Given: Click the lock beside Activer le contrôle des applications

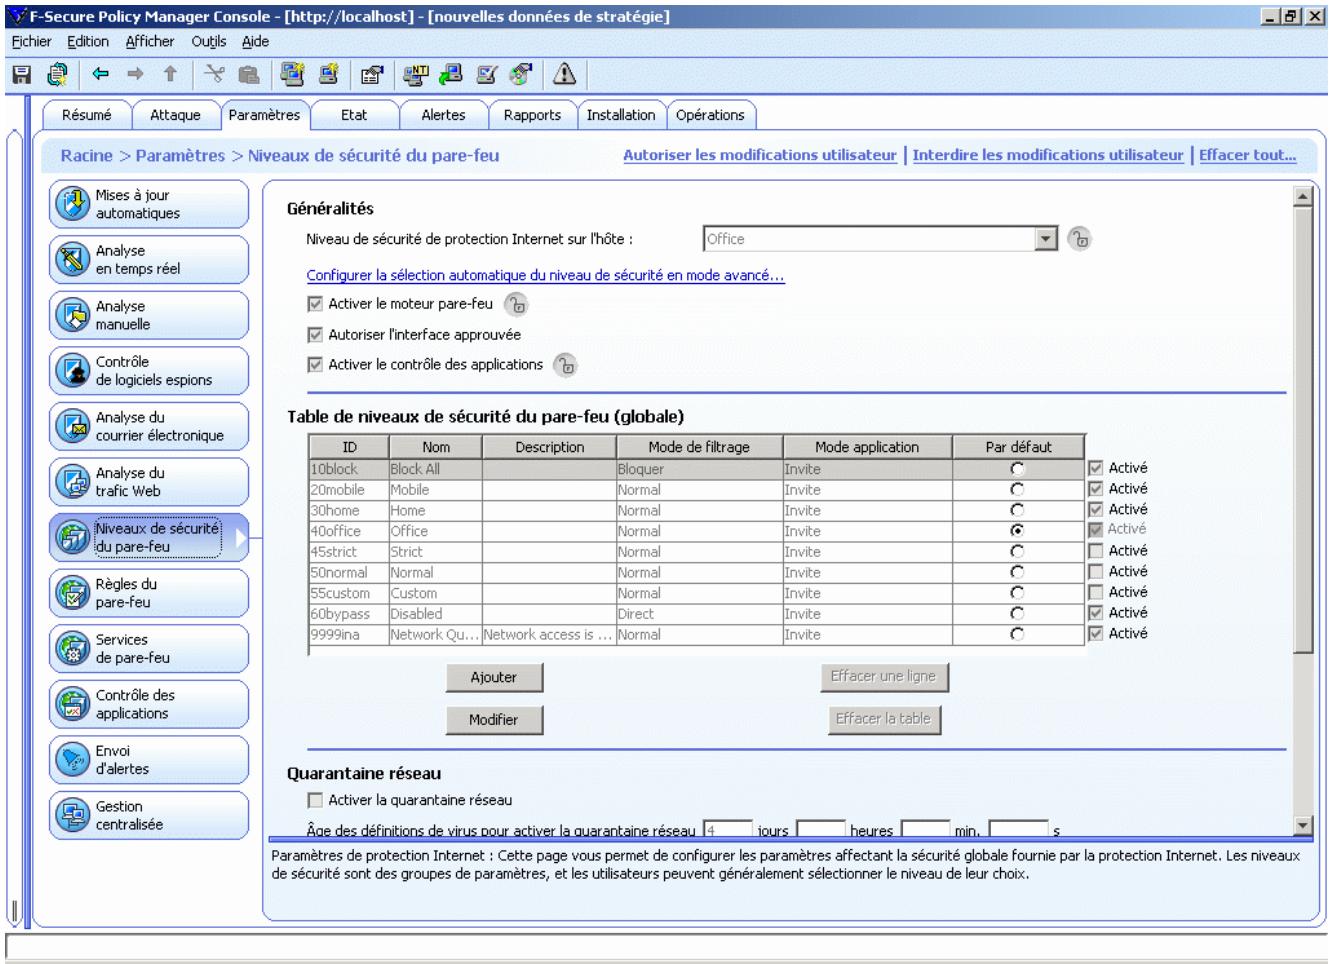Looking at the screenshot, I should 565,365.
